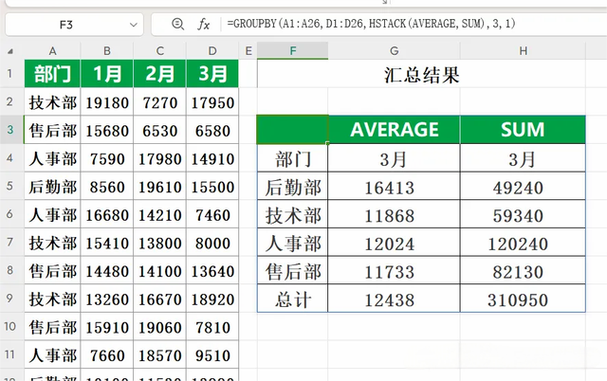The height and width of the screenshot is (381, 607).
Task: Select column H header
Action: [523, 51]
